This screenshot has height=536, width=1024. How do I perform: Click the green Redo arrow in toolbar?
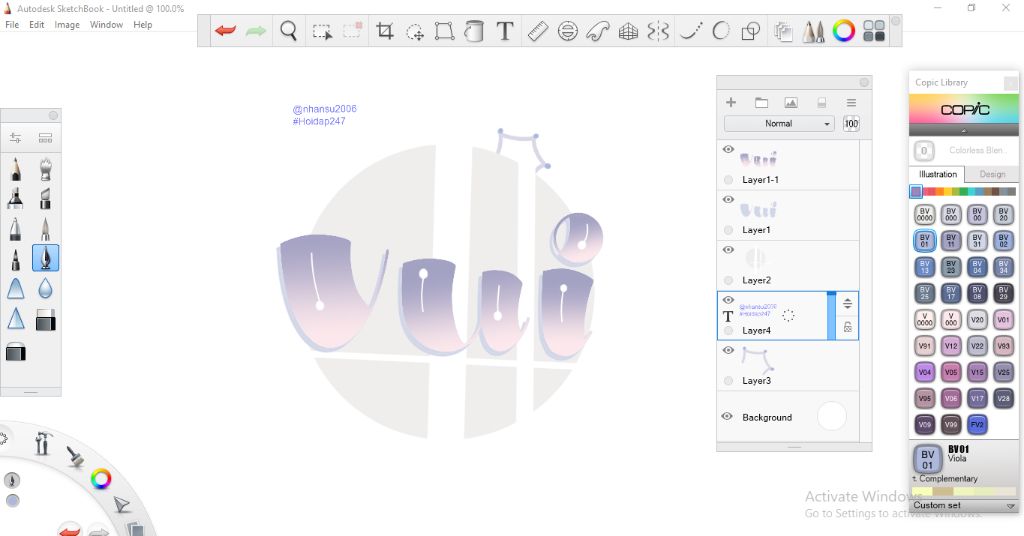pos(255,31)
